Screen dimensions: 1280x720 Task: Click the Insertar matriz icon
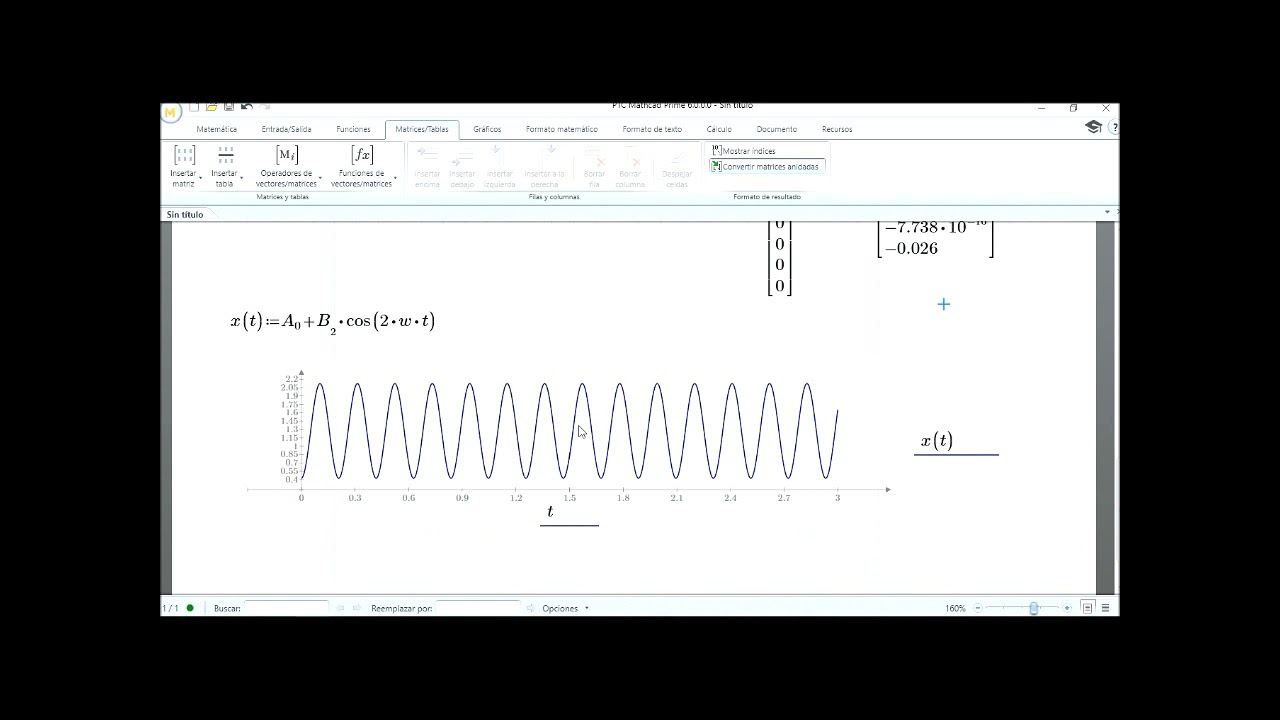pyautogui.click(x=184, y=155)
